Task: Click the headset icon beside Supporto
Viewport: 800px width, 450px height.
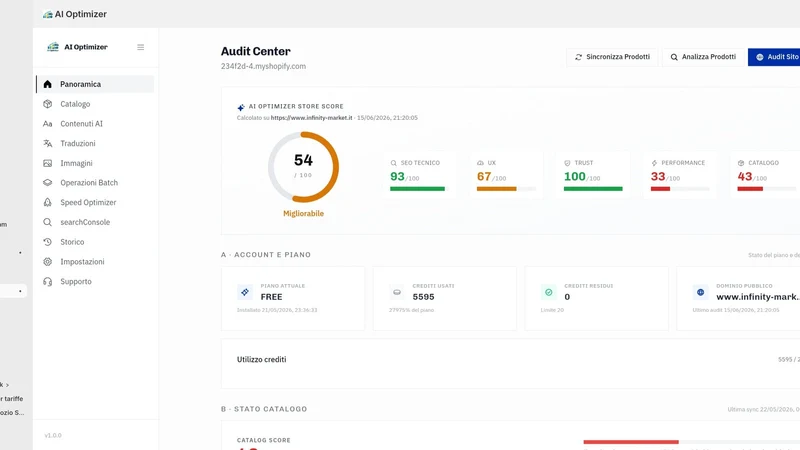Action: (x=47, y=282)
